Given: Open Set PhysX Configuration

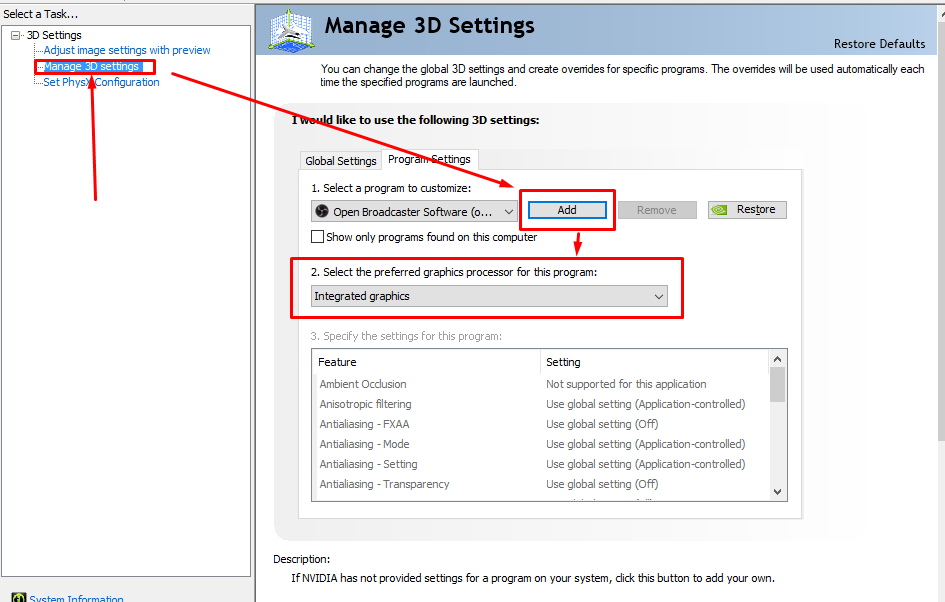Looking at the screenshot, I should [101, 82].
